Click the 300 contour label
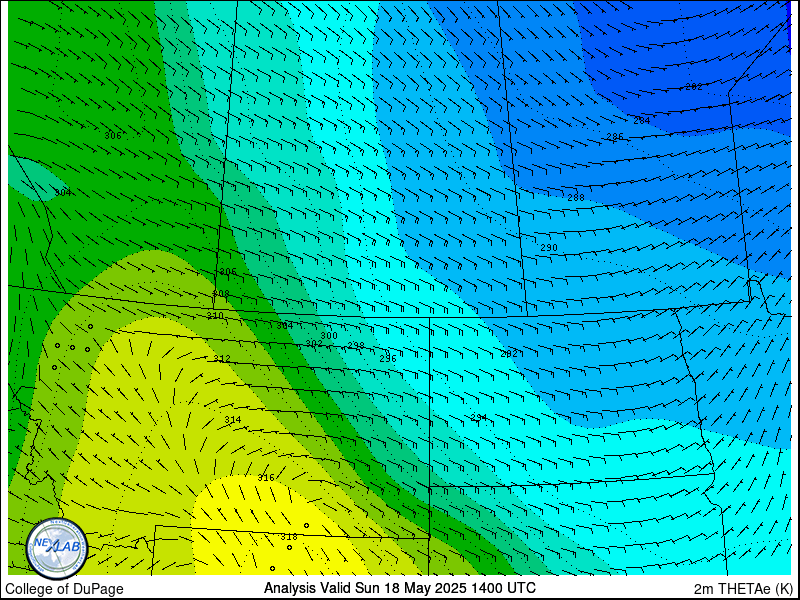The image size is (800, 600). coord(329,336)
